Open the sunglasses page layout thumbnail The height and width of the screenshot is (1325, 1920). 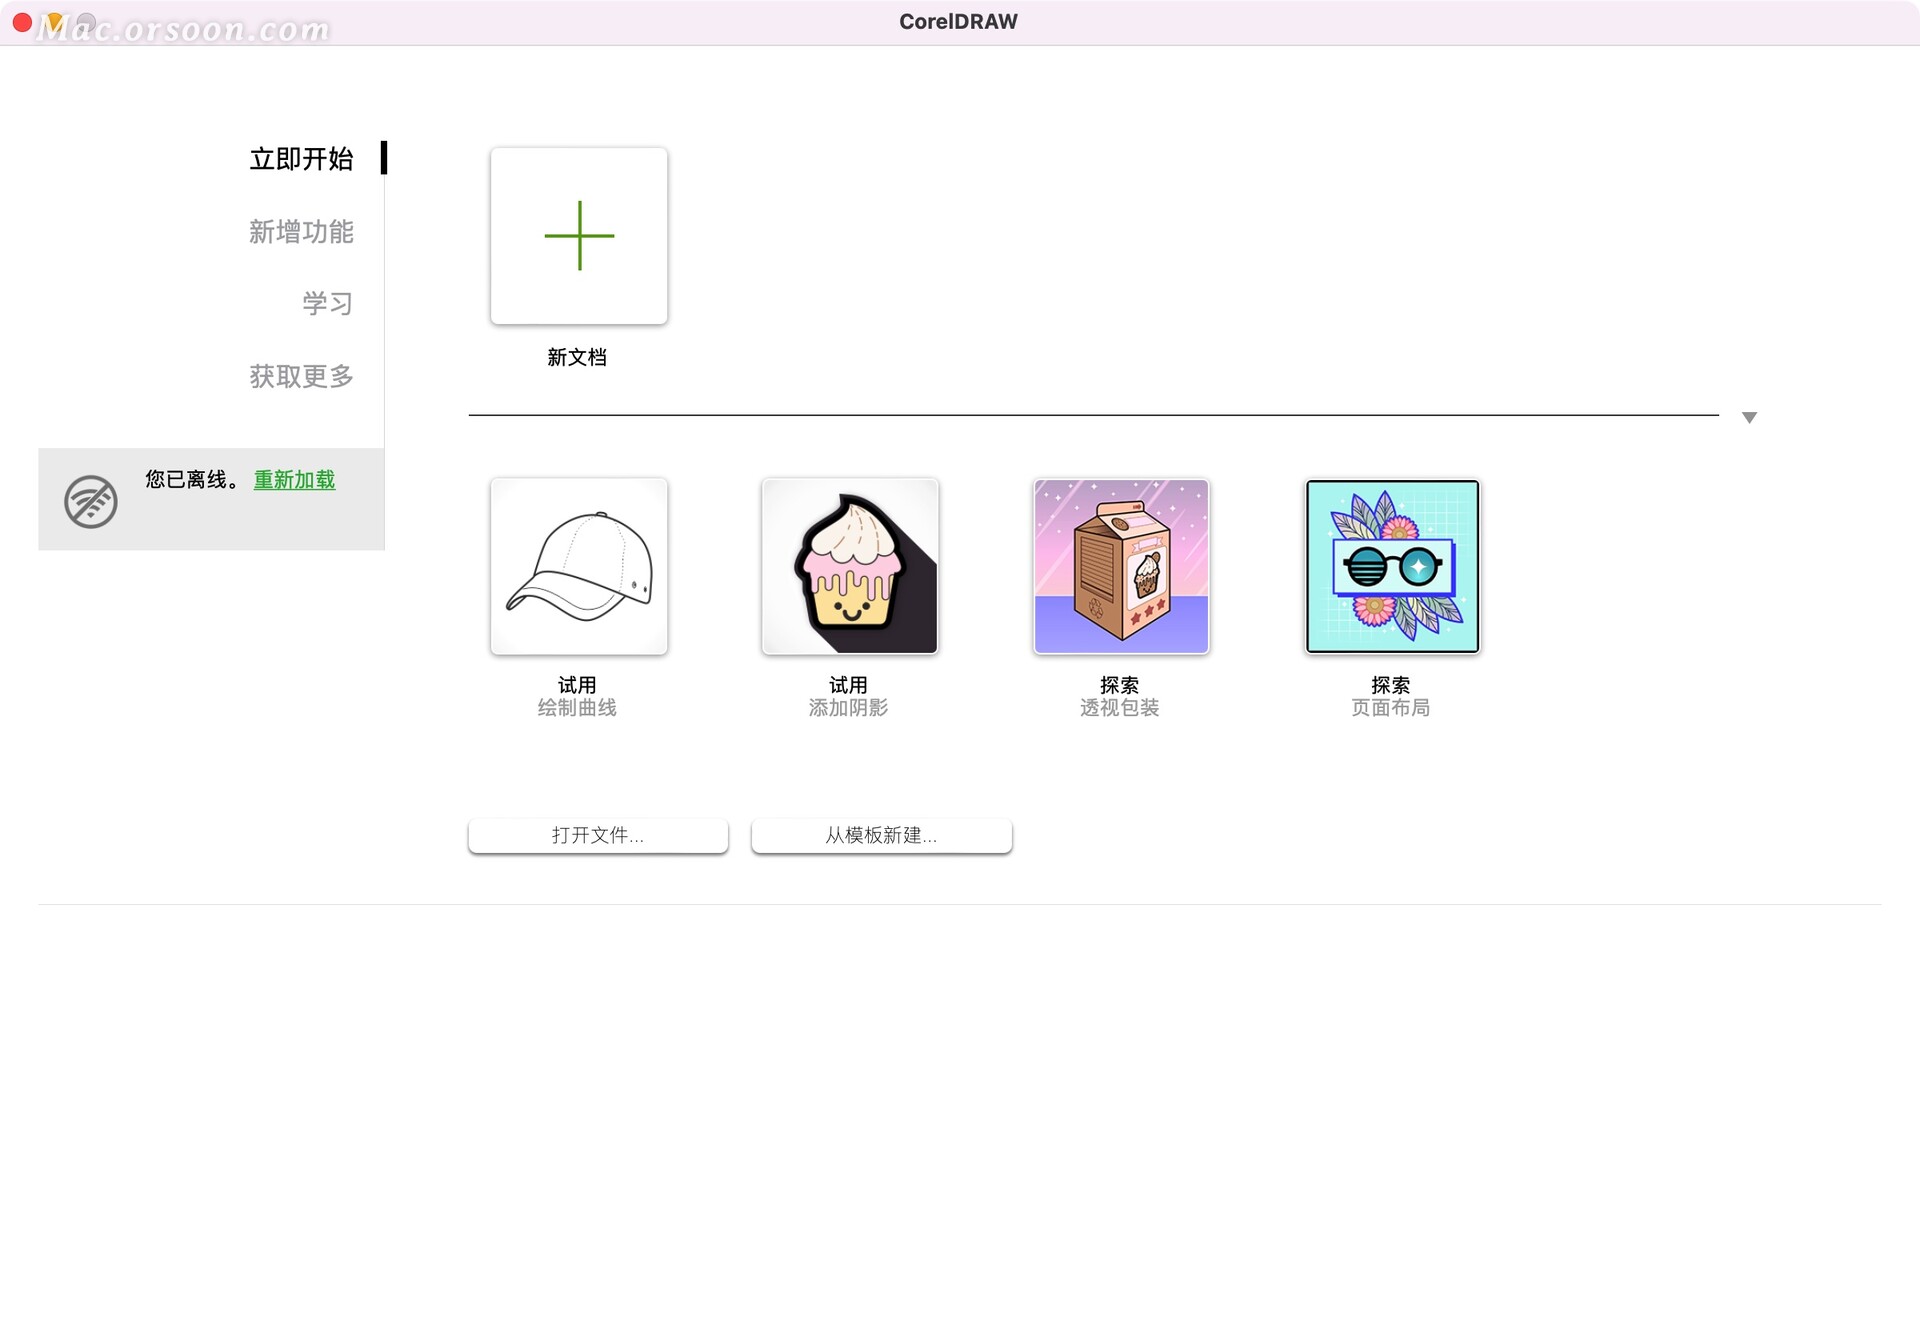point(1392,566)
